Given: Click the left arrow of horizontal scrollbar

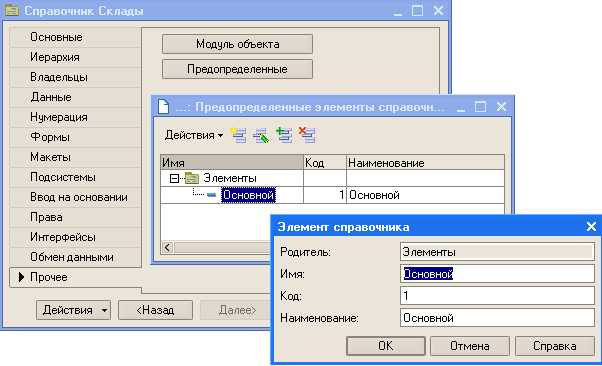Looking at the screenshot, I should (x=167, y=247).
